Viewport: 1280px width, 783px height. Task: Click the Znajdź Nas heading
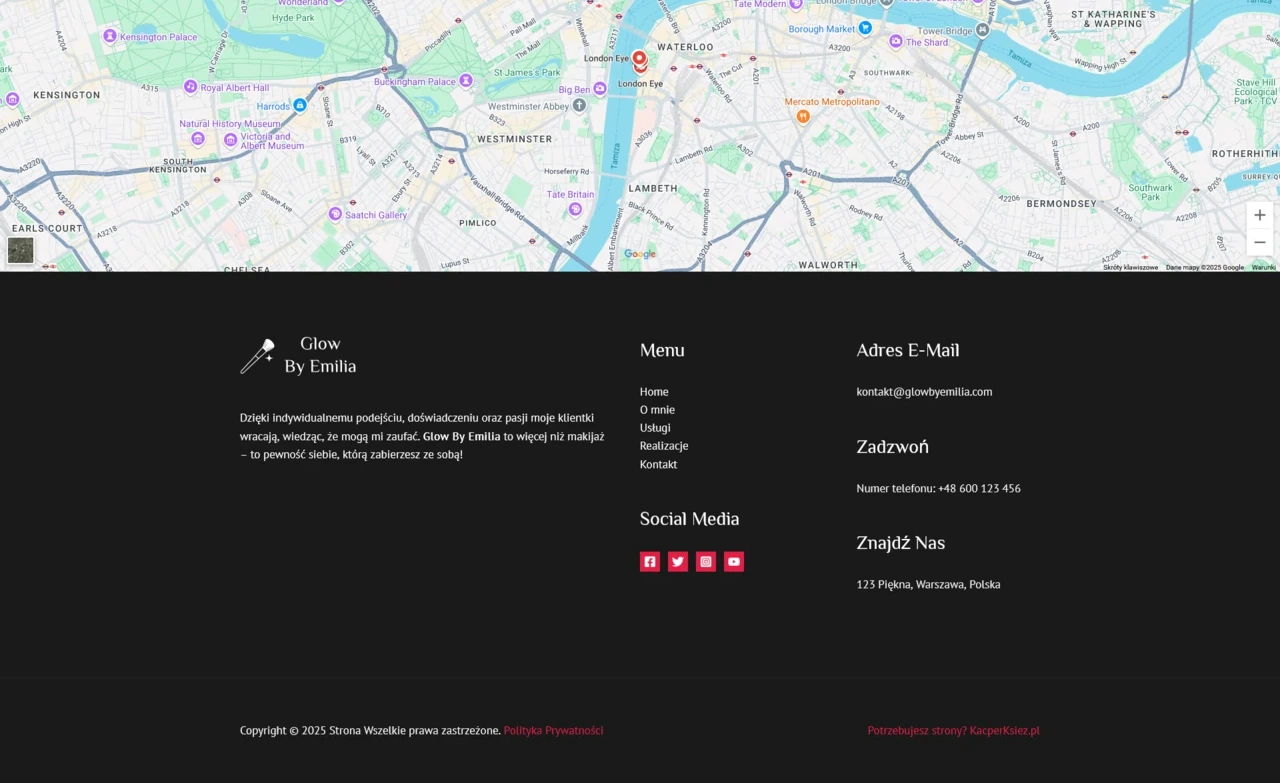[900, 543]
